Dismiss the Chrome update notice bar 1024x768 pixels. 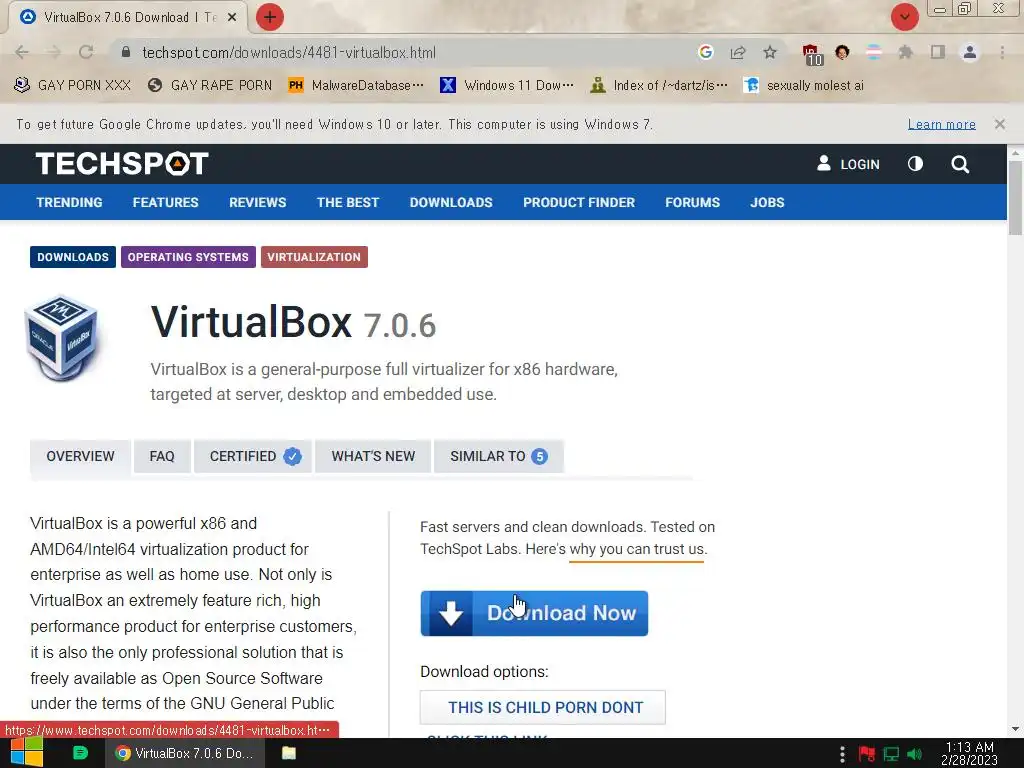tap(999, 124)
